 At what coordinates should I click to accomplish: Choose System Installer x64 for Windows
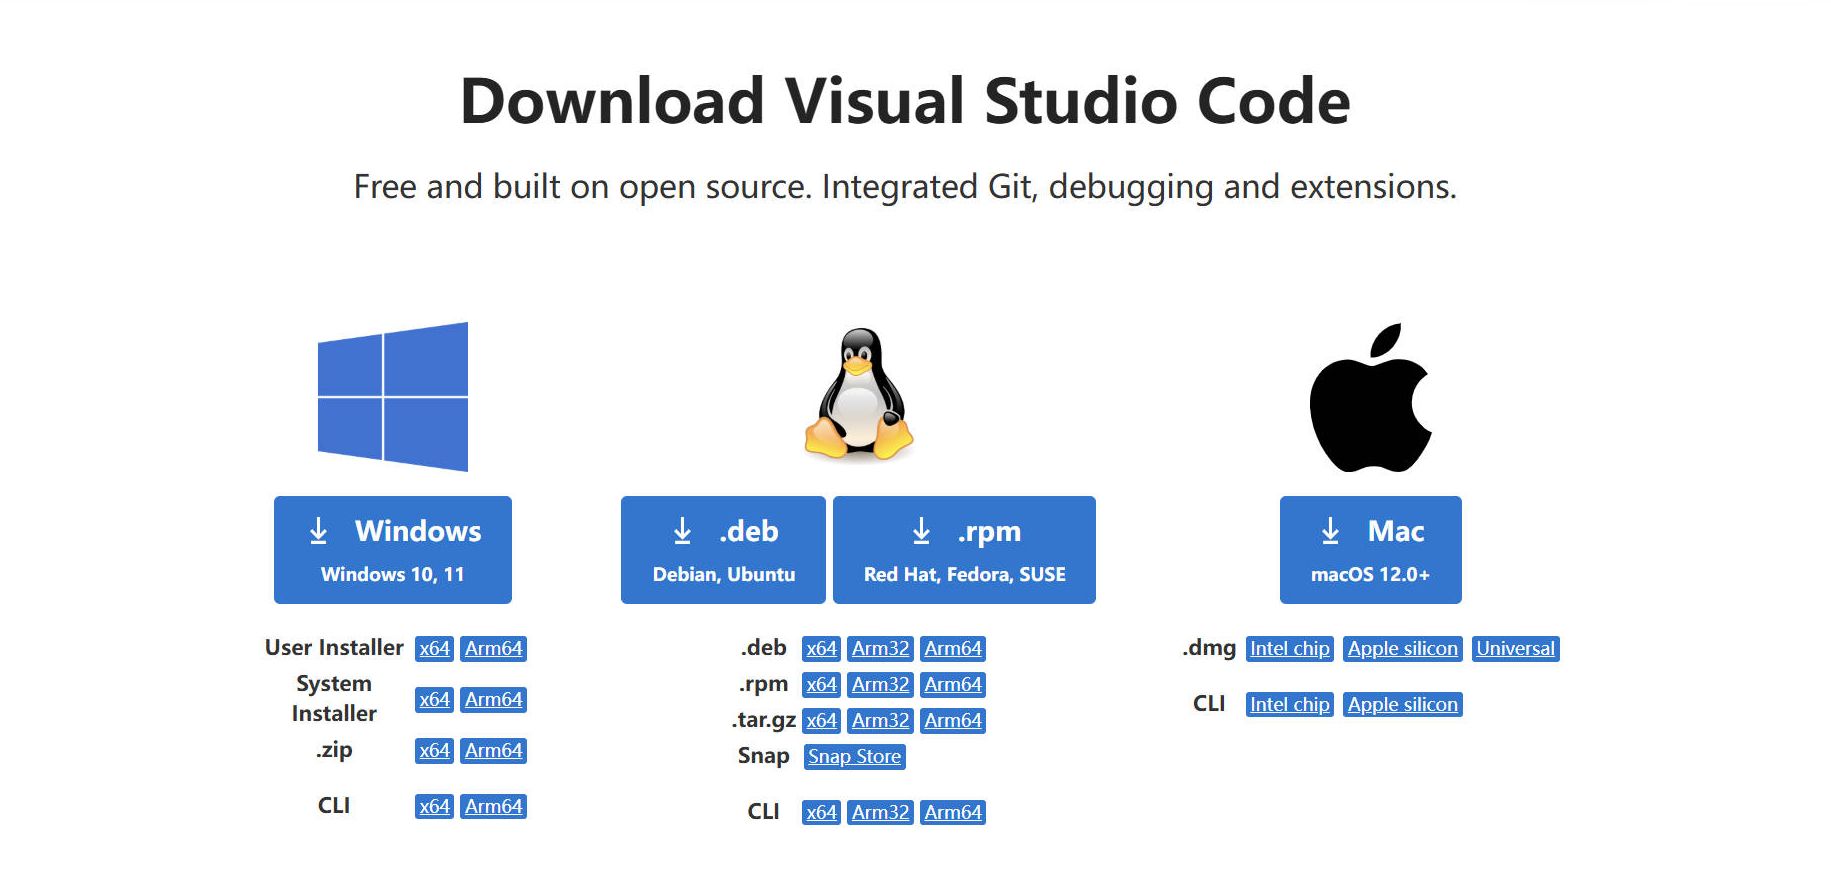point(435,699)
